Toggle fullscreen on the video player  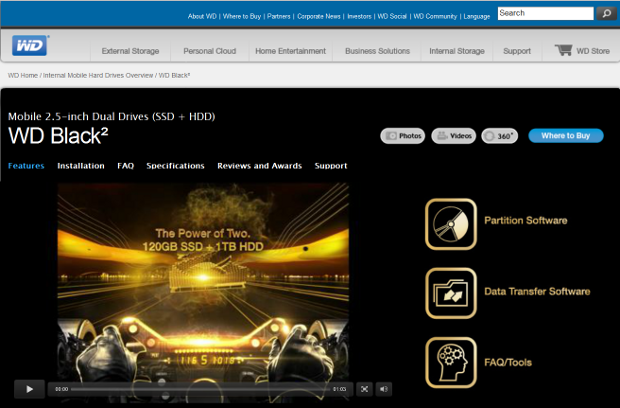[364, 389]
